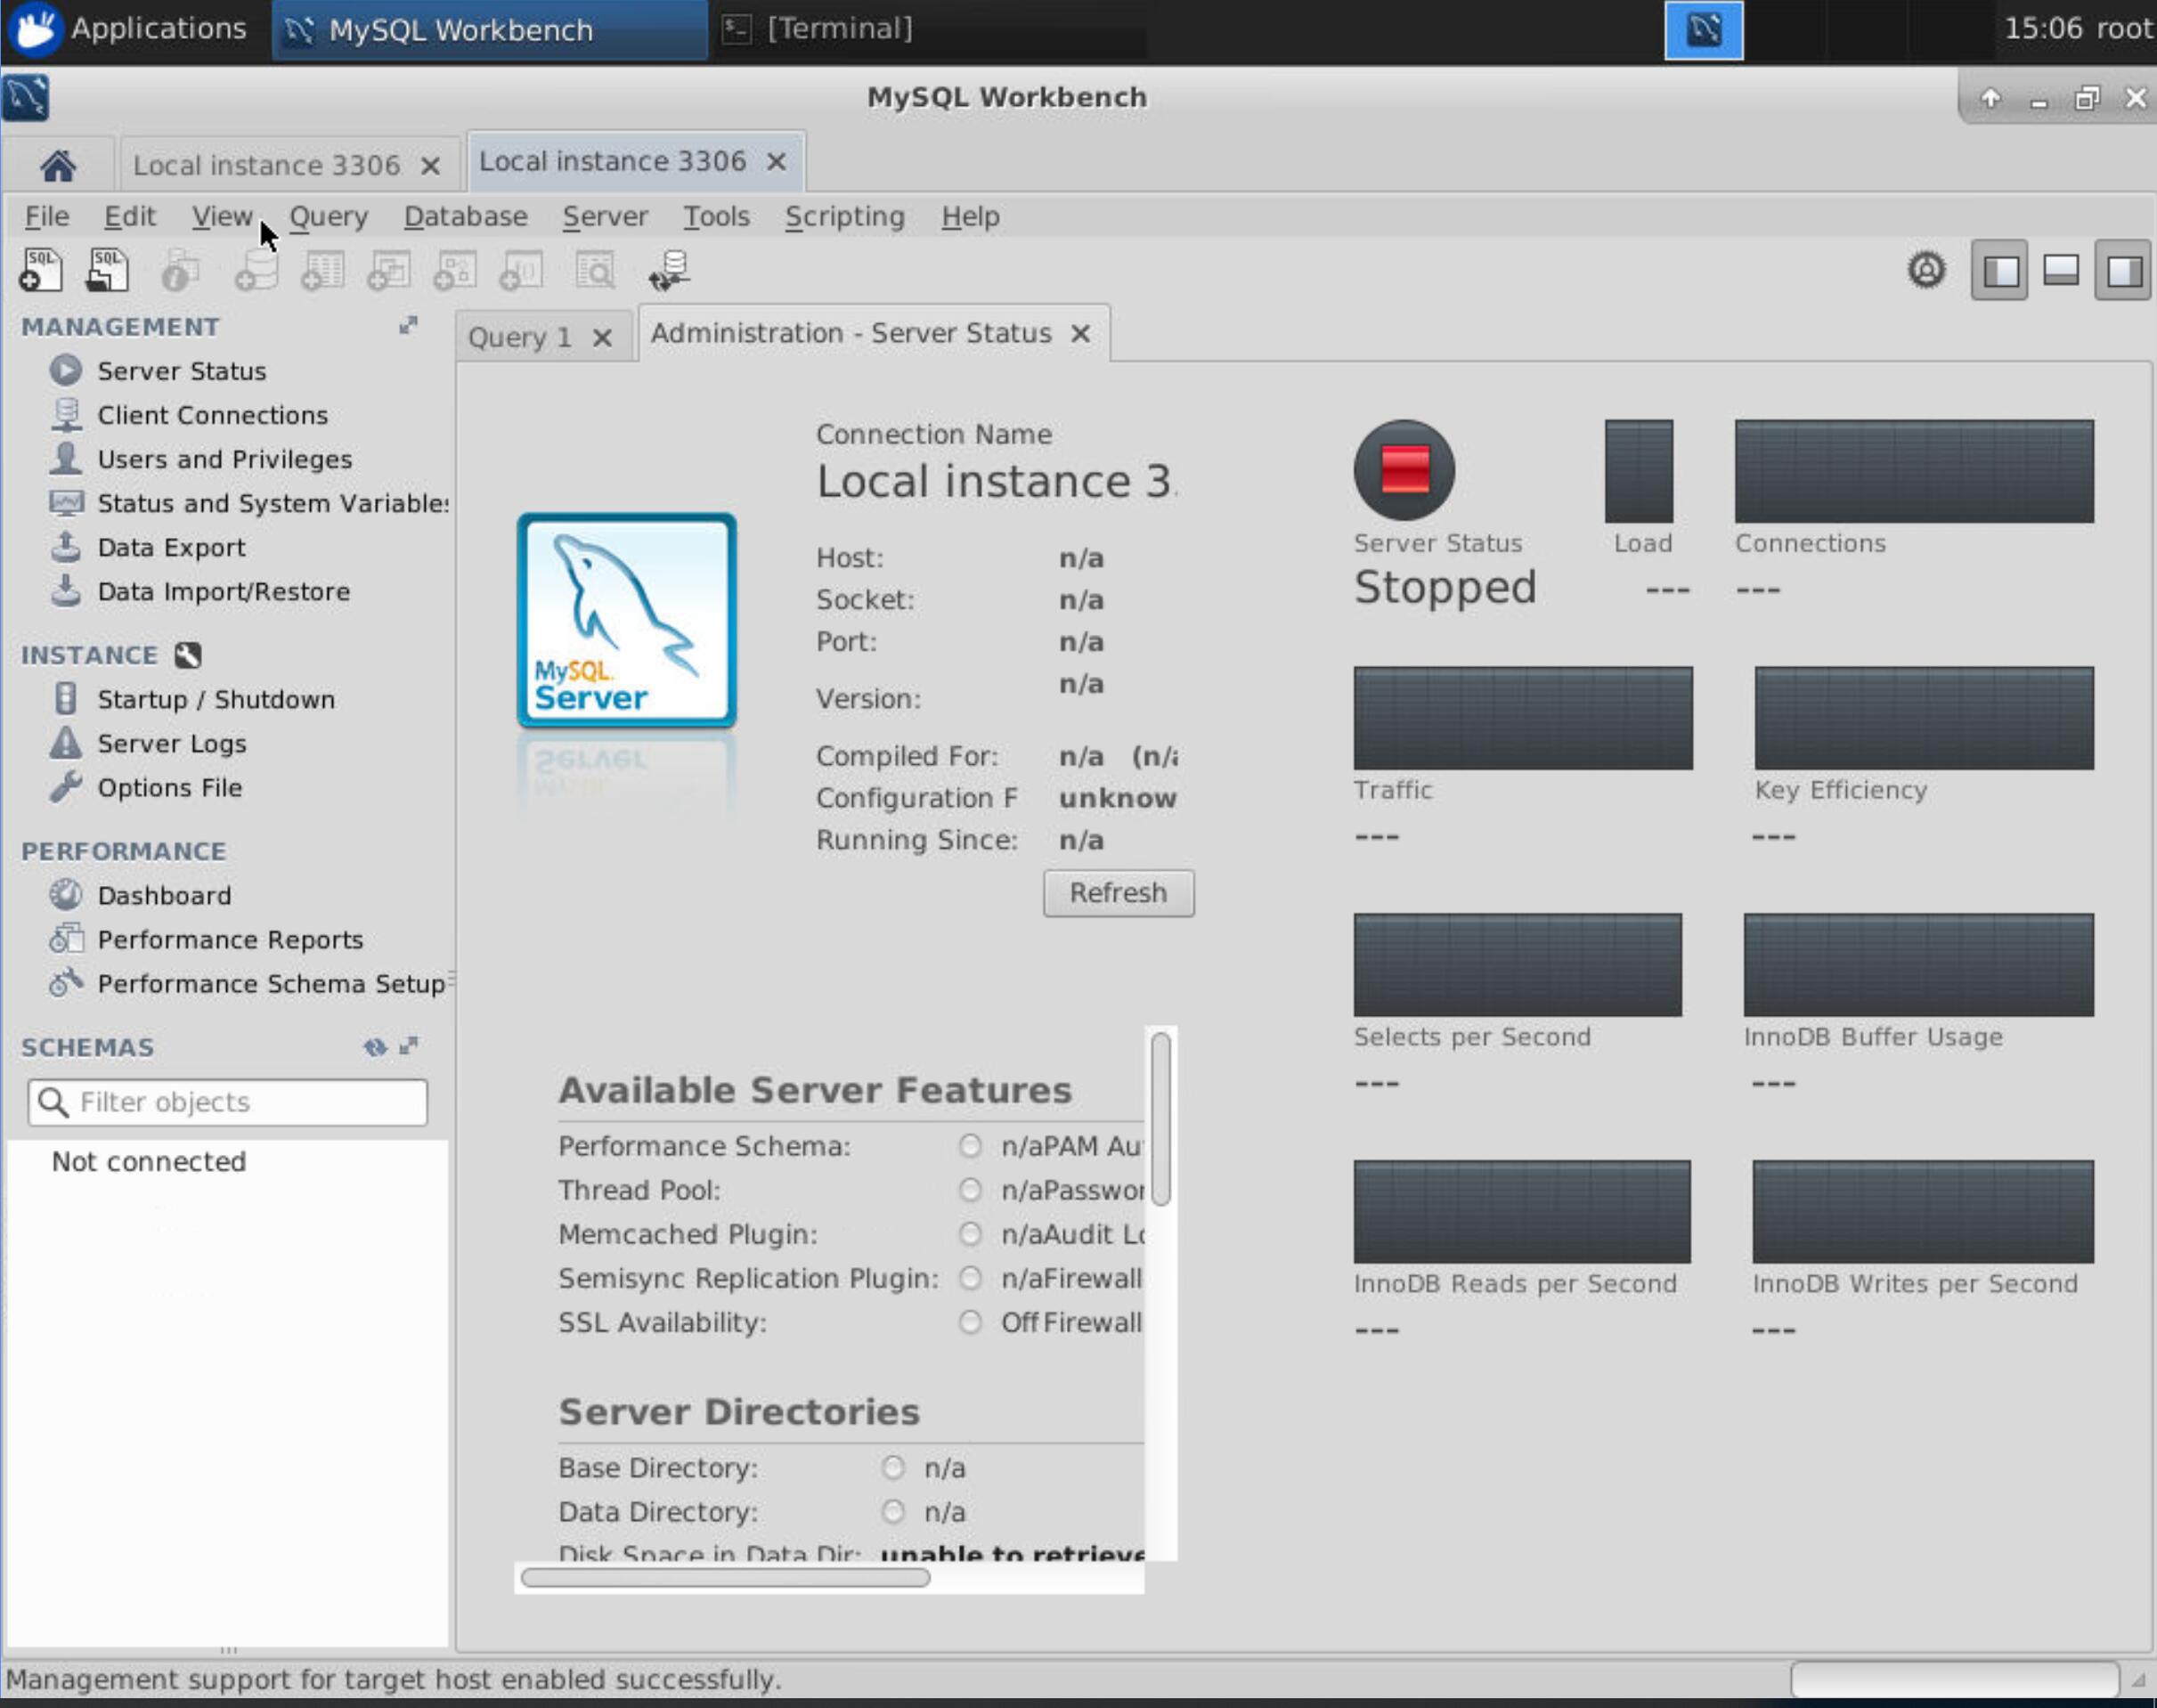This screenshot has width=2157, height=1708.
Task: Click the Base Directory status indicator
Action: point(892,1468)
